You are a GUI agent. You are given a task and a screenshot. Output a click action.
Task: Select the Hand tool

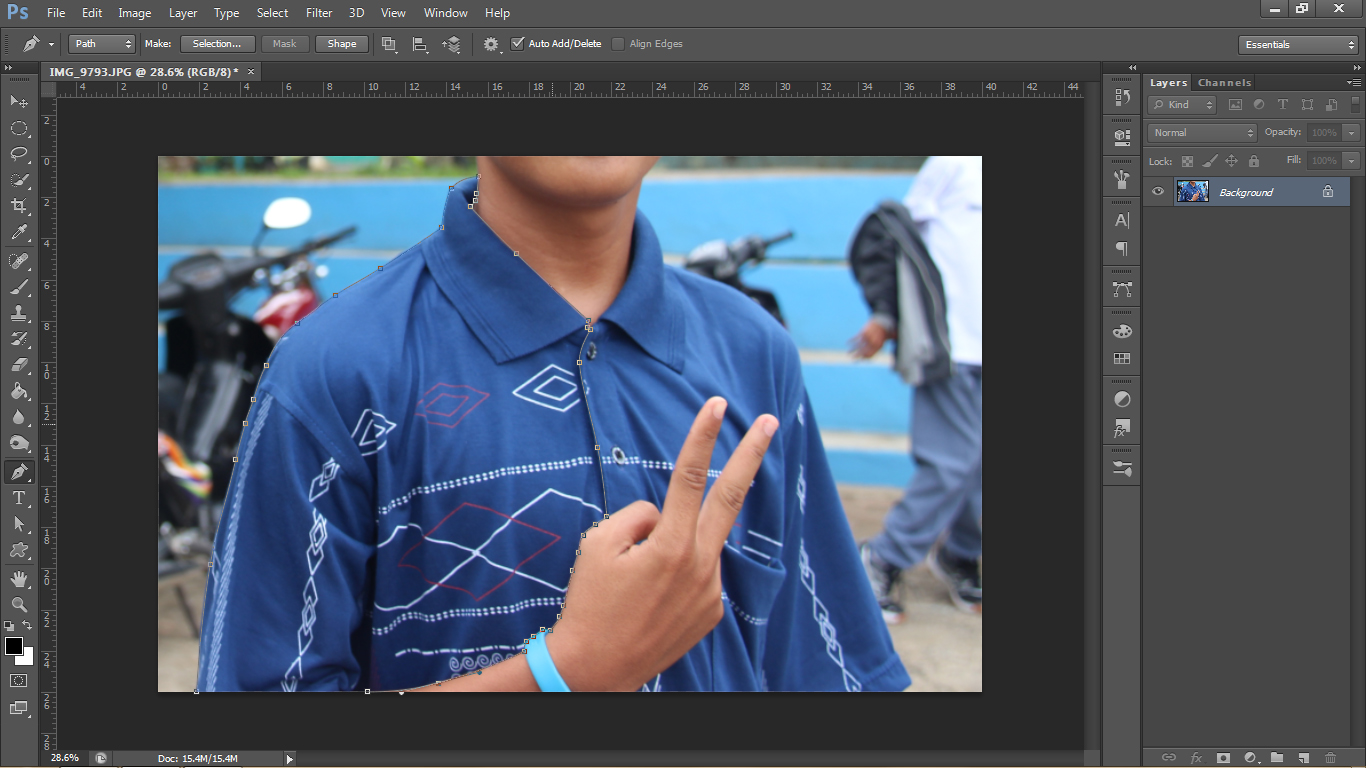point(18,578)
